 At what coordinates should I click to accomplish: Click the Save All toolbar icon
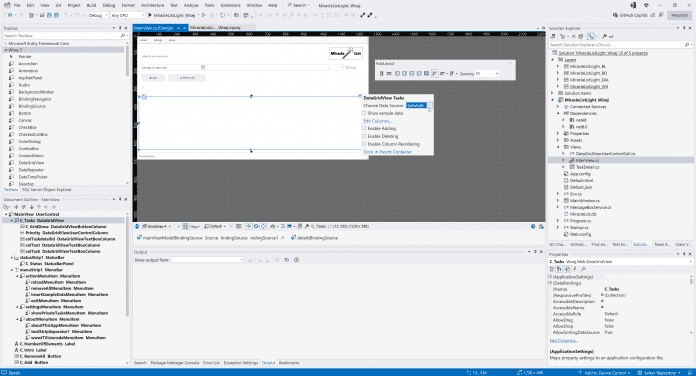[56, 15]
